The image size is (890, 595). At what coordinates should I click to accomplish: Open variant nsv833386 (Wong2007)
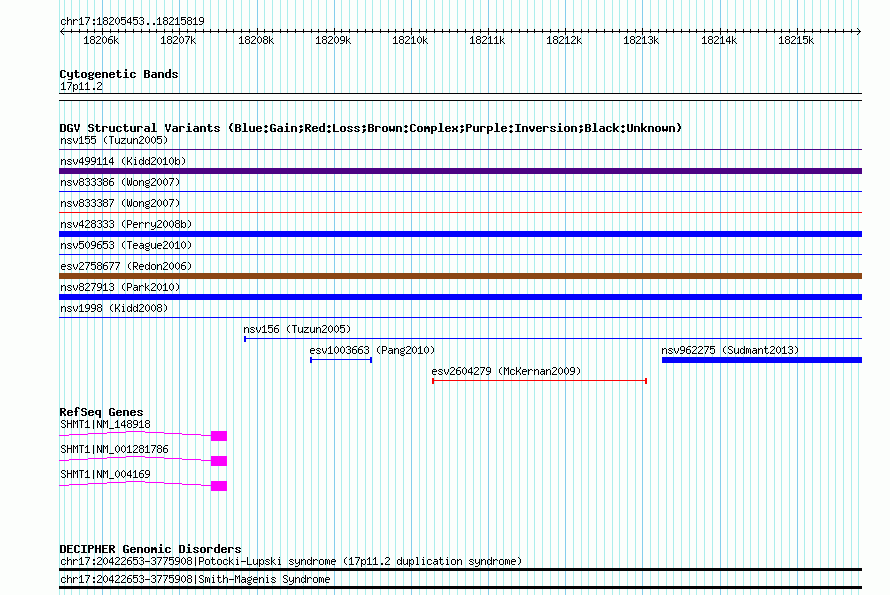click(x=120, y=182)
